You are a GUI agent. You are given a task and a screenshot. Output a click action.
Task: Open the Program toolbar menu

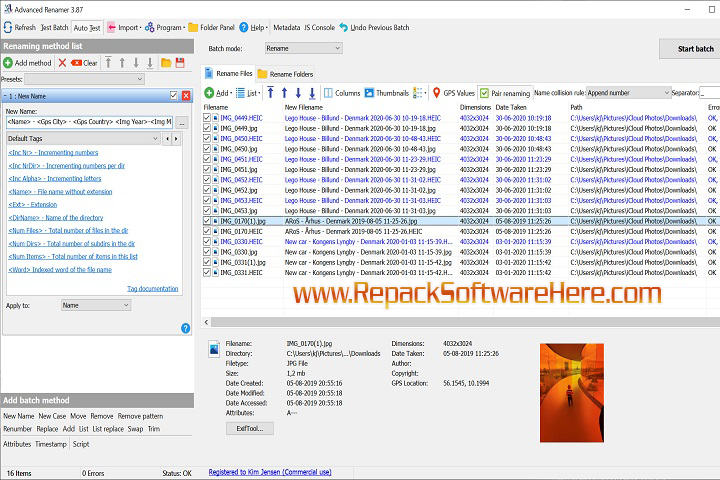click(165, 28)
